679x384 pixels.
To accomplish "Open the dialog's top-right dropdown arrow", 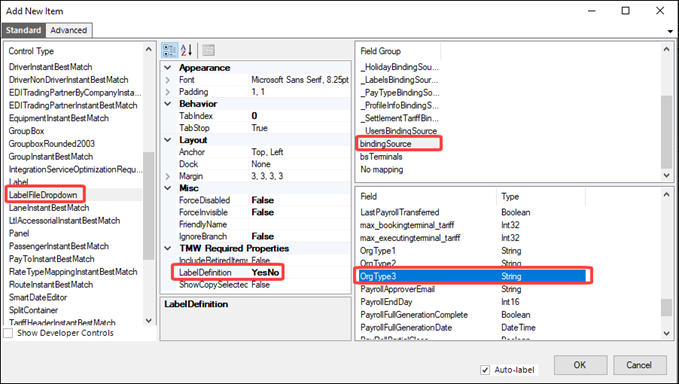I will [x=670, y=31].
